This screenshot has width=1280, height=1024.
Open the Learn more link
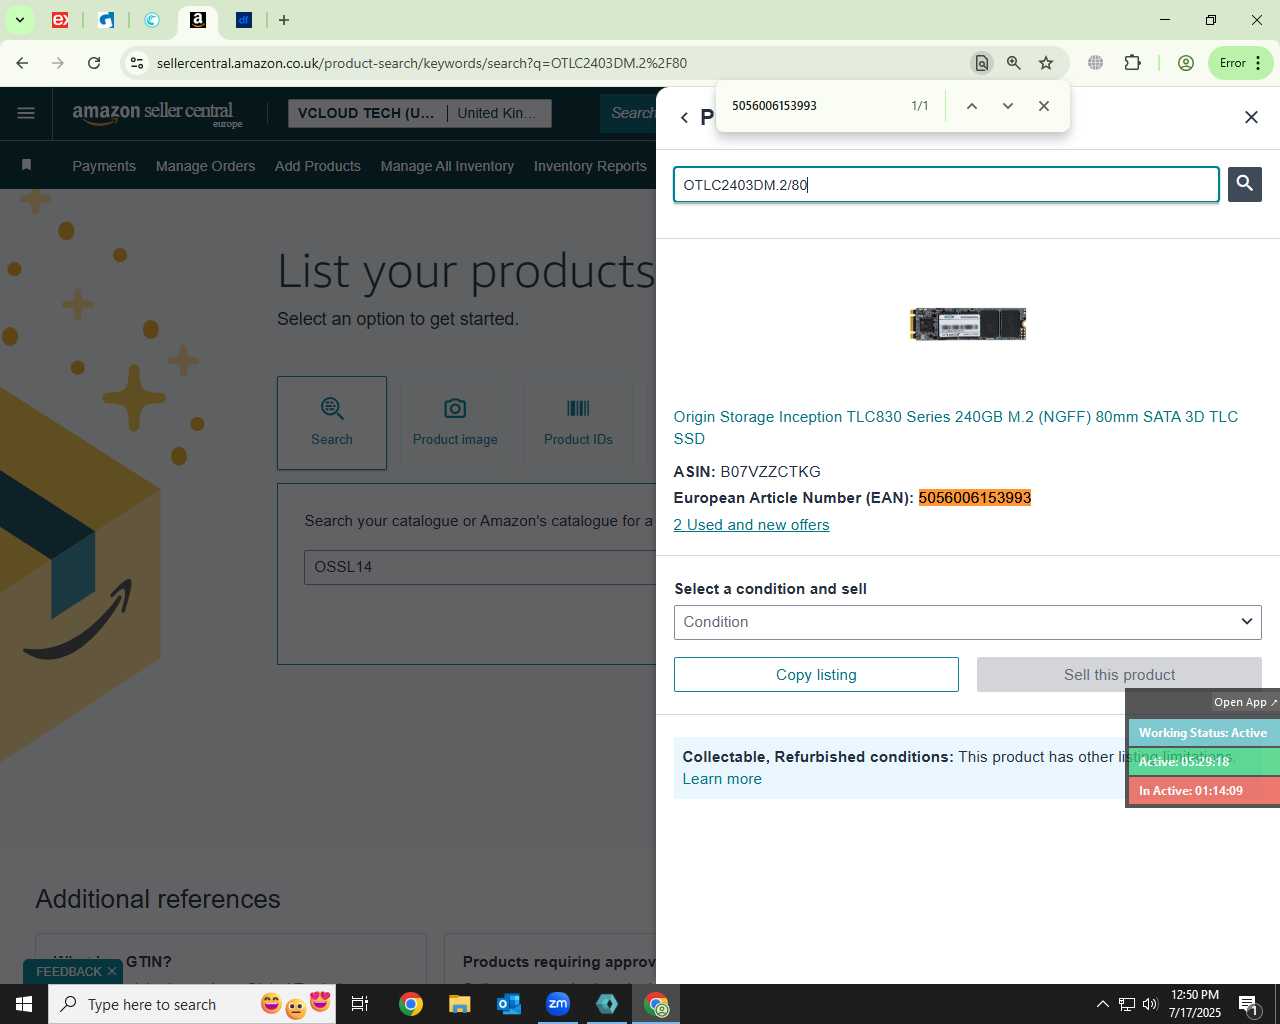click(722, 779)
